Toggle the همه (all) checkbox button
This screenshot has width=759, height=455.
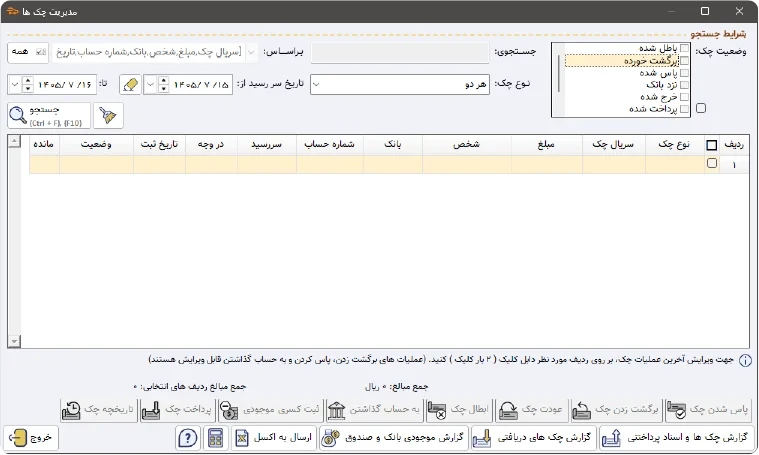(28, 52)
